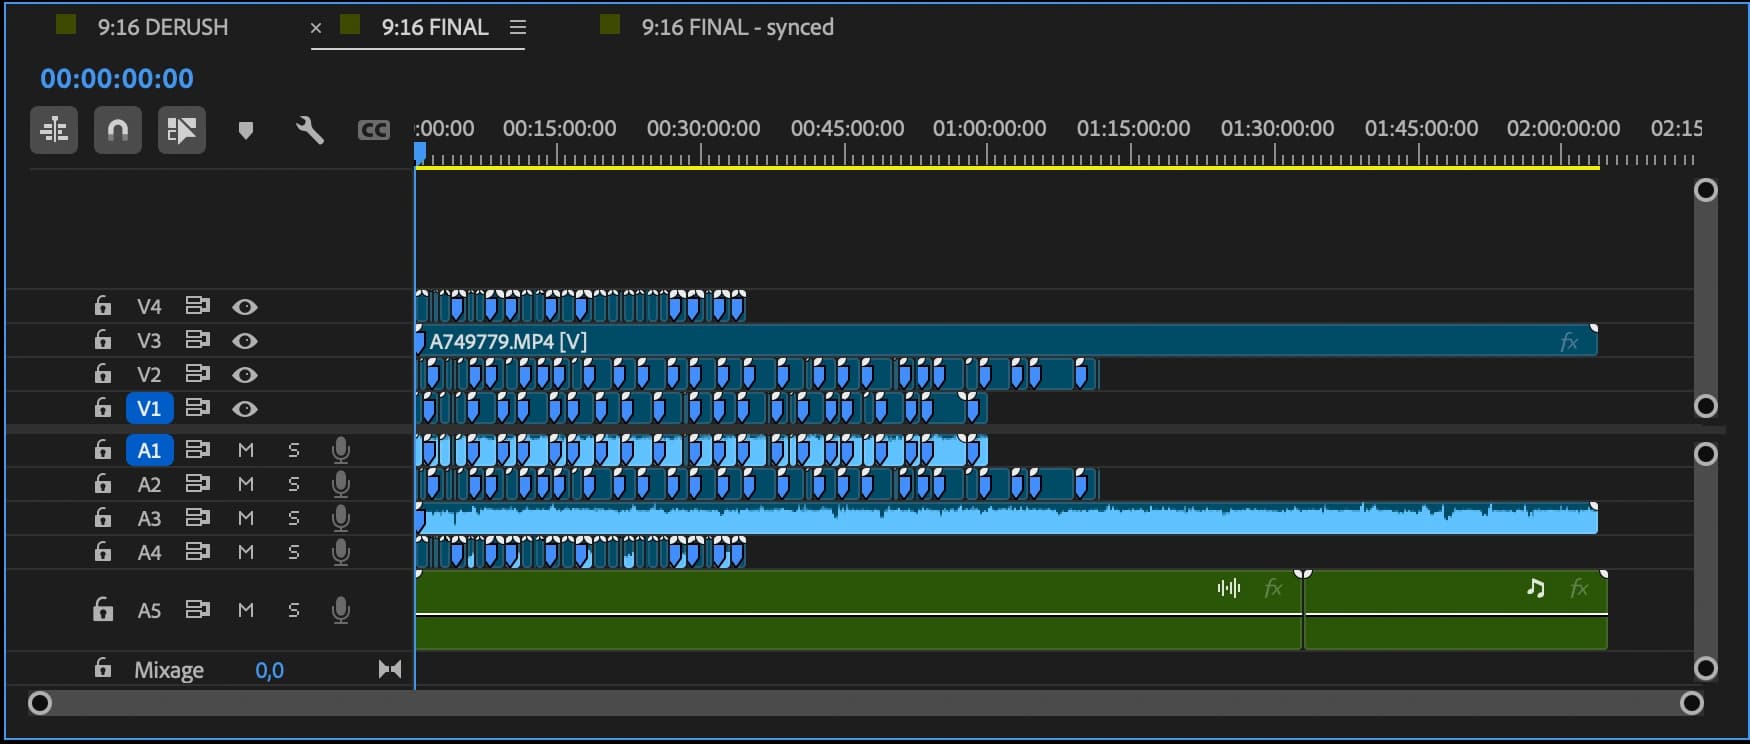Solo the A1 track
The height and width of the screenshot is (744, 1750).
tap(294, 450)
